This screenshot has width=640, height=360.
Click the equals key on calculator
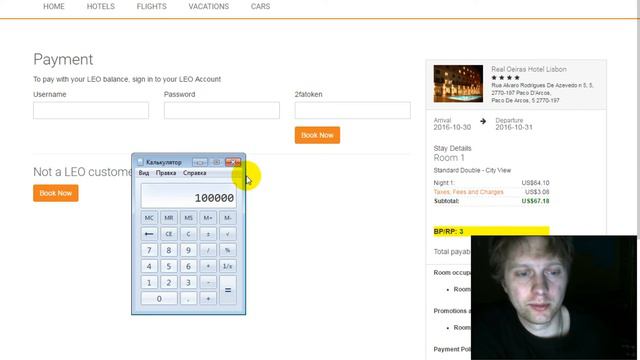click(x=228, y=290)
